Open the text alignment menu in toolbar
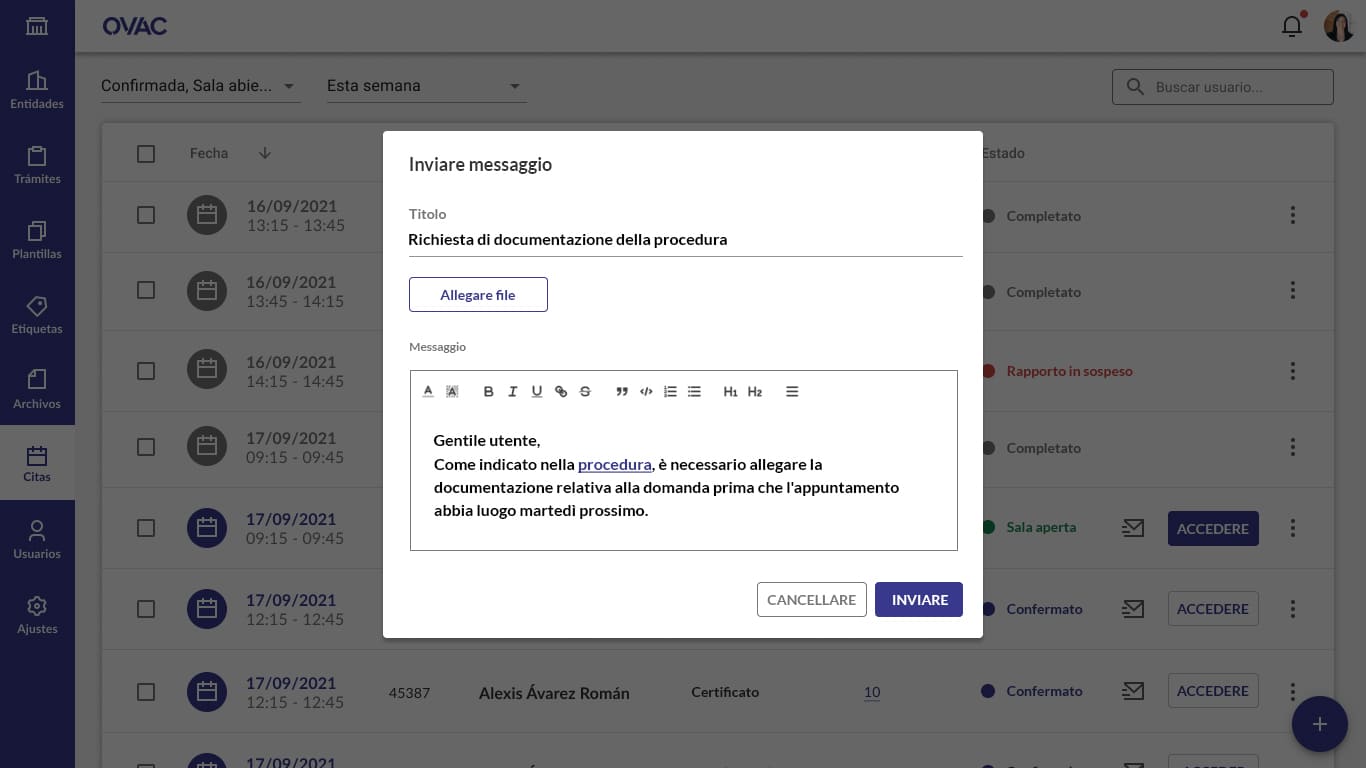This screenshot has width=1366, height=768. point(792,392)
